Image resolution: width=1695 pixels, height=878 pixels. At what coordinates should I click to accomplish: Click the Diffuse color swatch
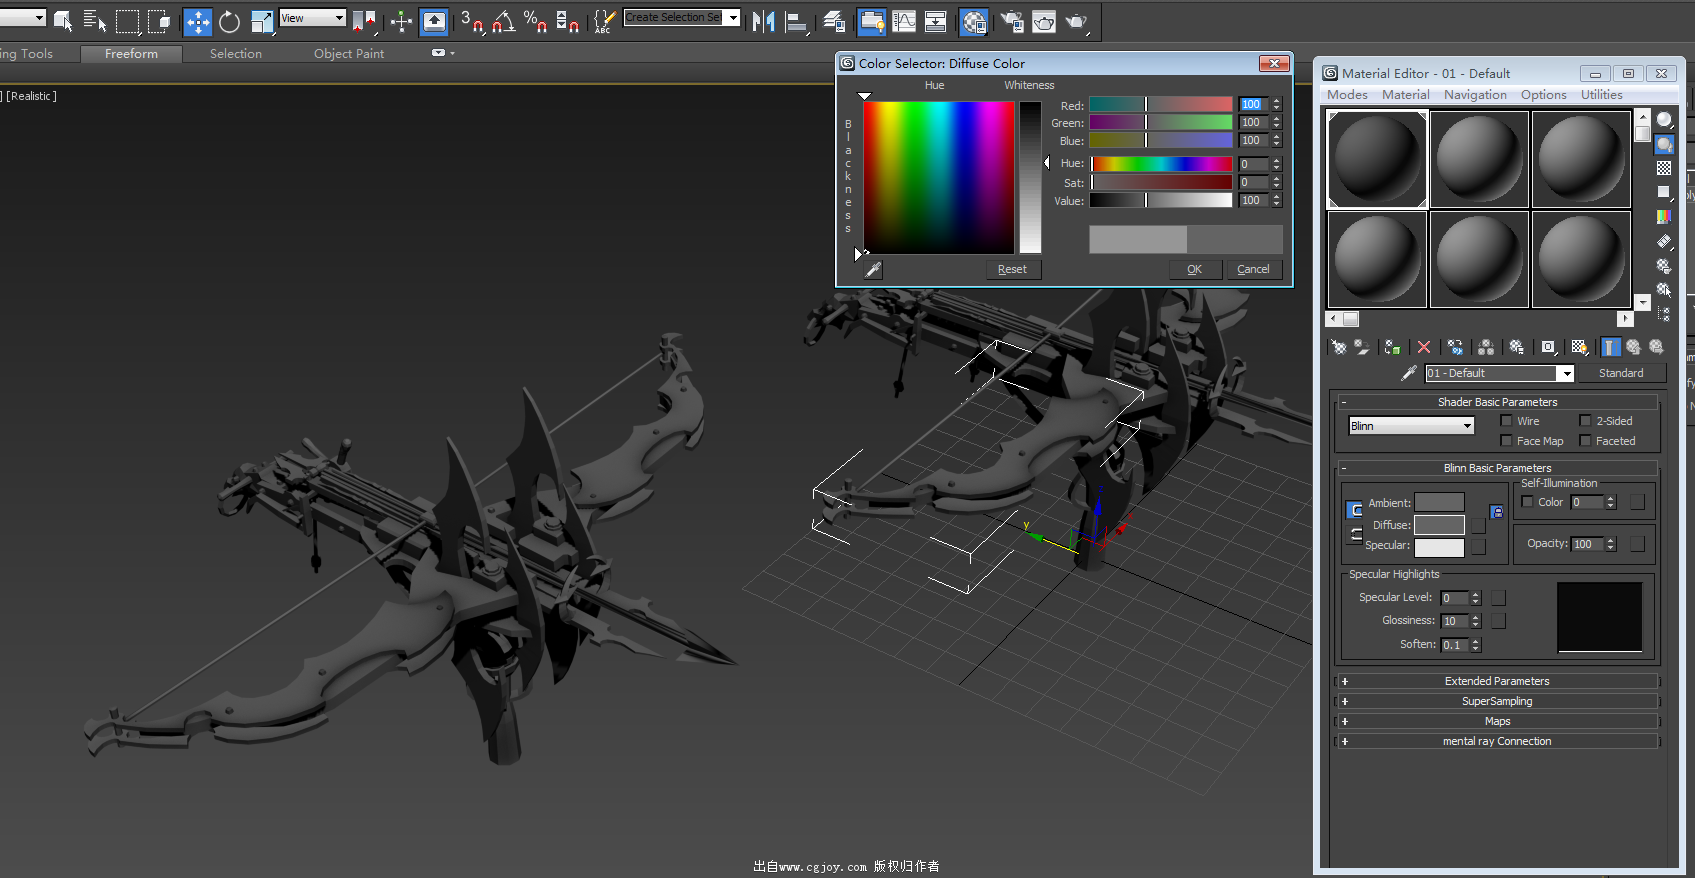pos(1439,525)
